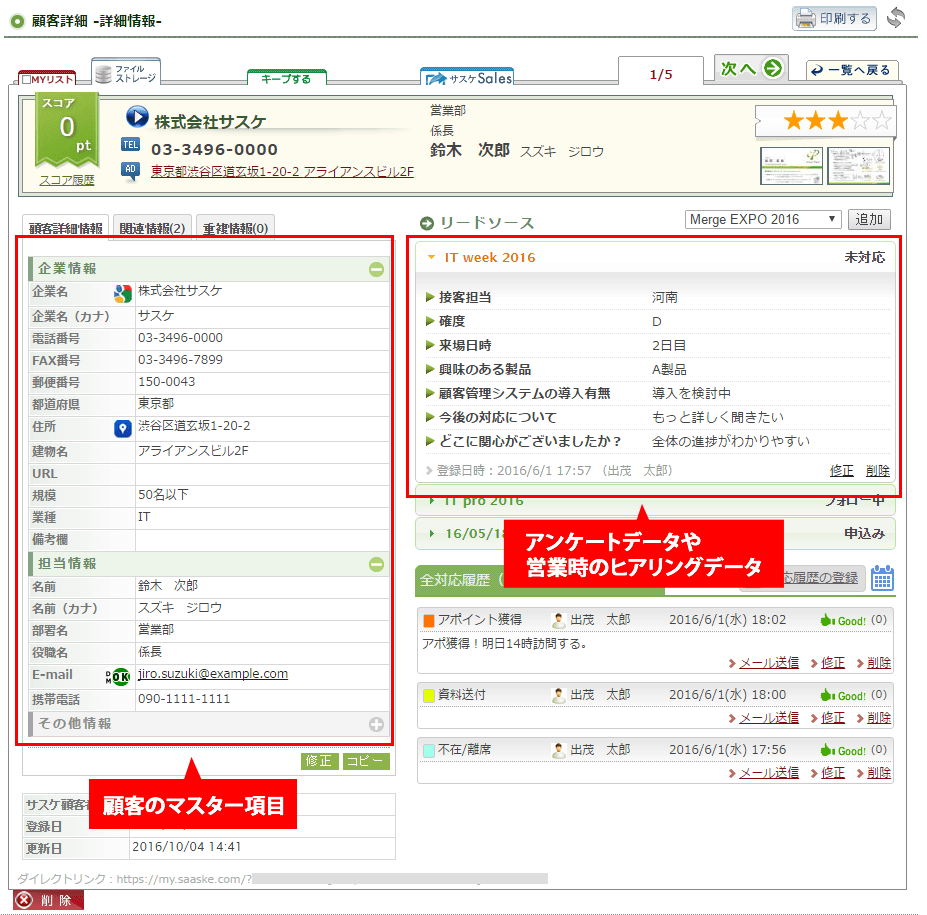This screenshot has width=927, height=915.
Task: Collapse the 担当情報 section
Action: (x=377, y=564)
